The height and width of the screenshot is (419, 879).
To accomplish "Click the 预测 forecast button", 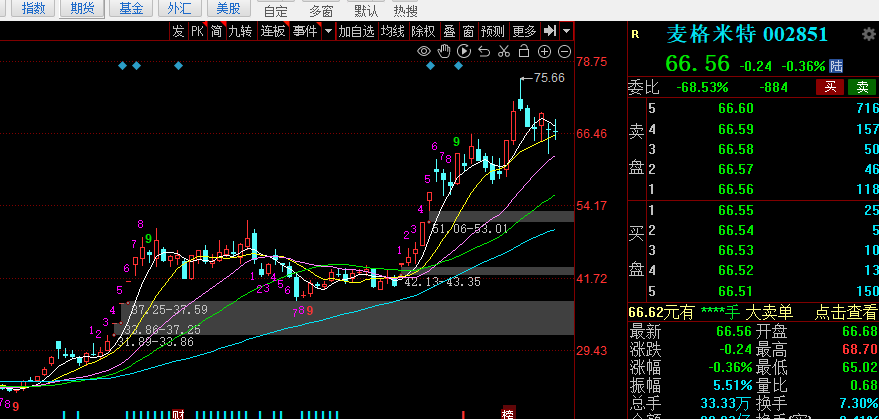I will click(x=493, y=31).
